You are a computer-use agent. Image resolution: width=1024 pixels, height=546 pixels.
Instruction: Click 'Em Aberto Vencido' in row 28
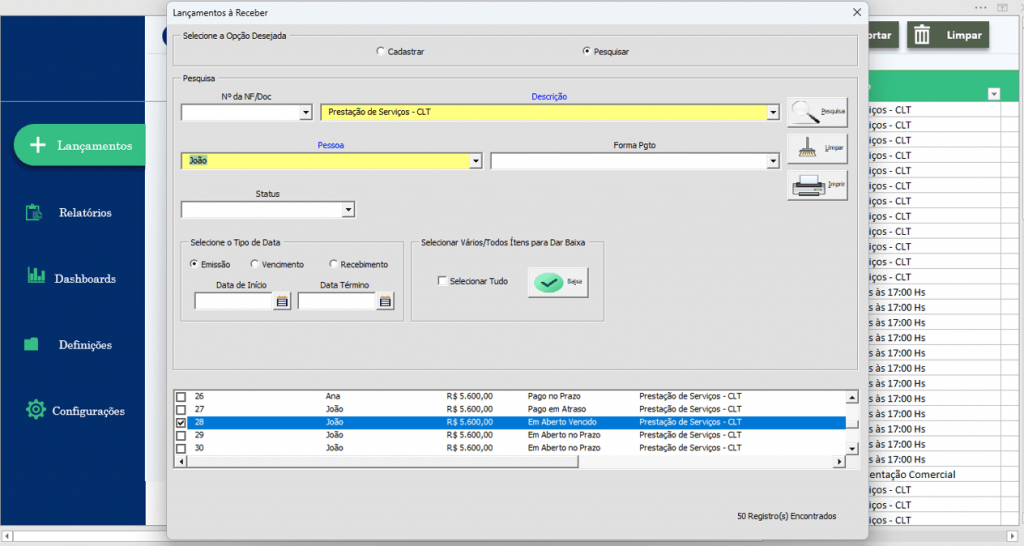tap(562, 423)
